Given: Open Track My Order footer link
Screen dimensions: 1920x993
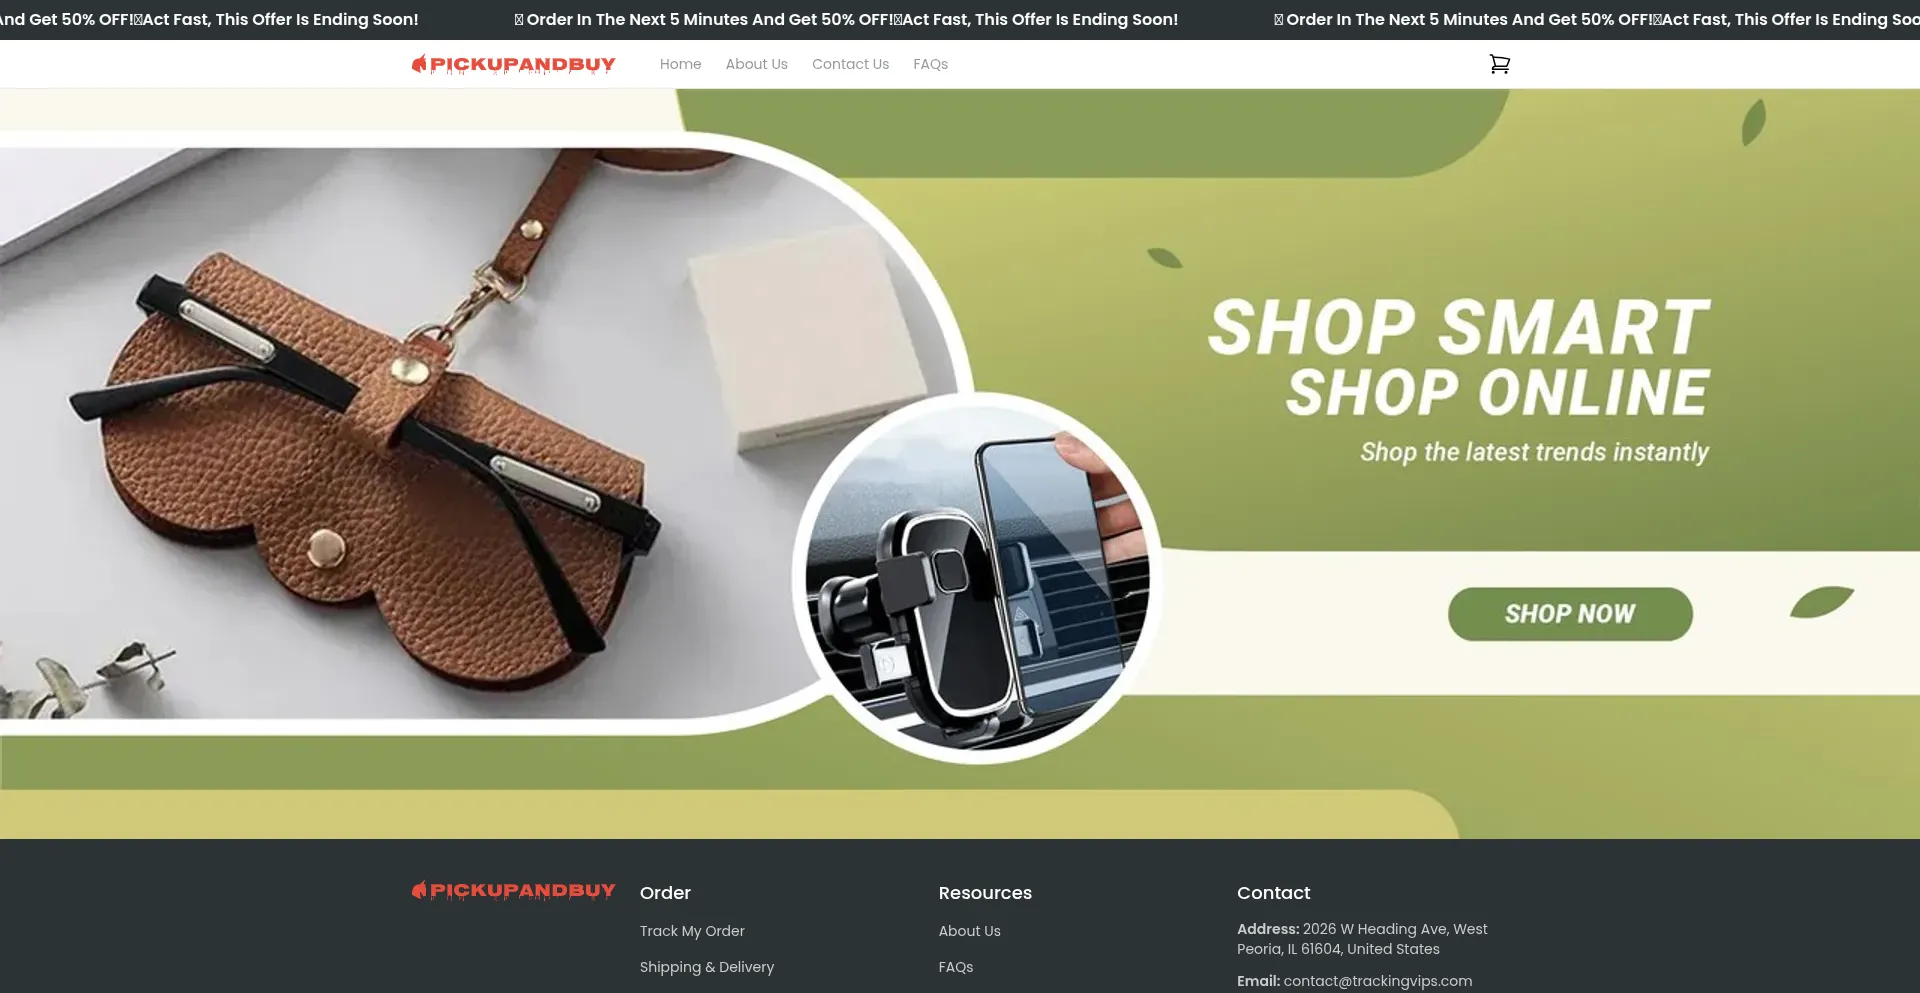Looking at the screenshot, I should 692,931.
